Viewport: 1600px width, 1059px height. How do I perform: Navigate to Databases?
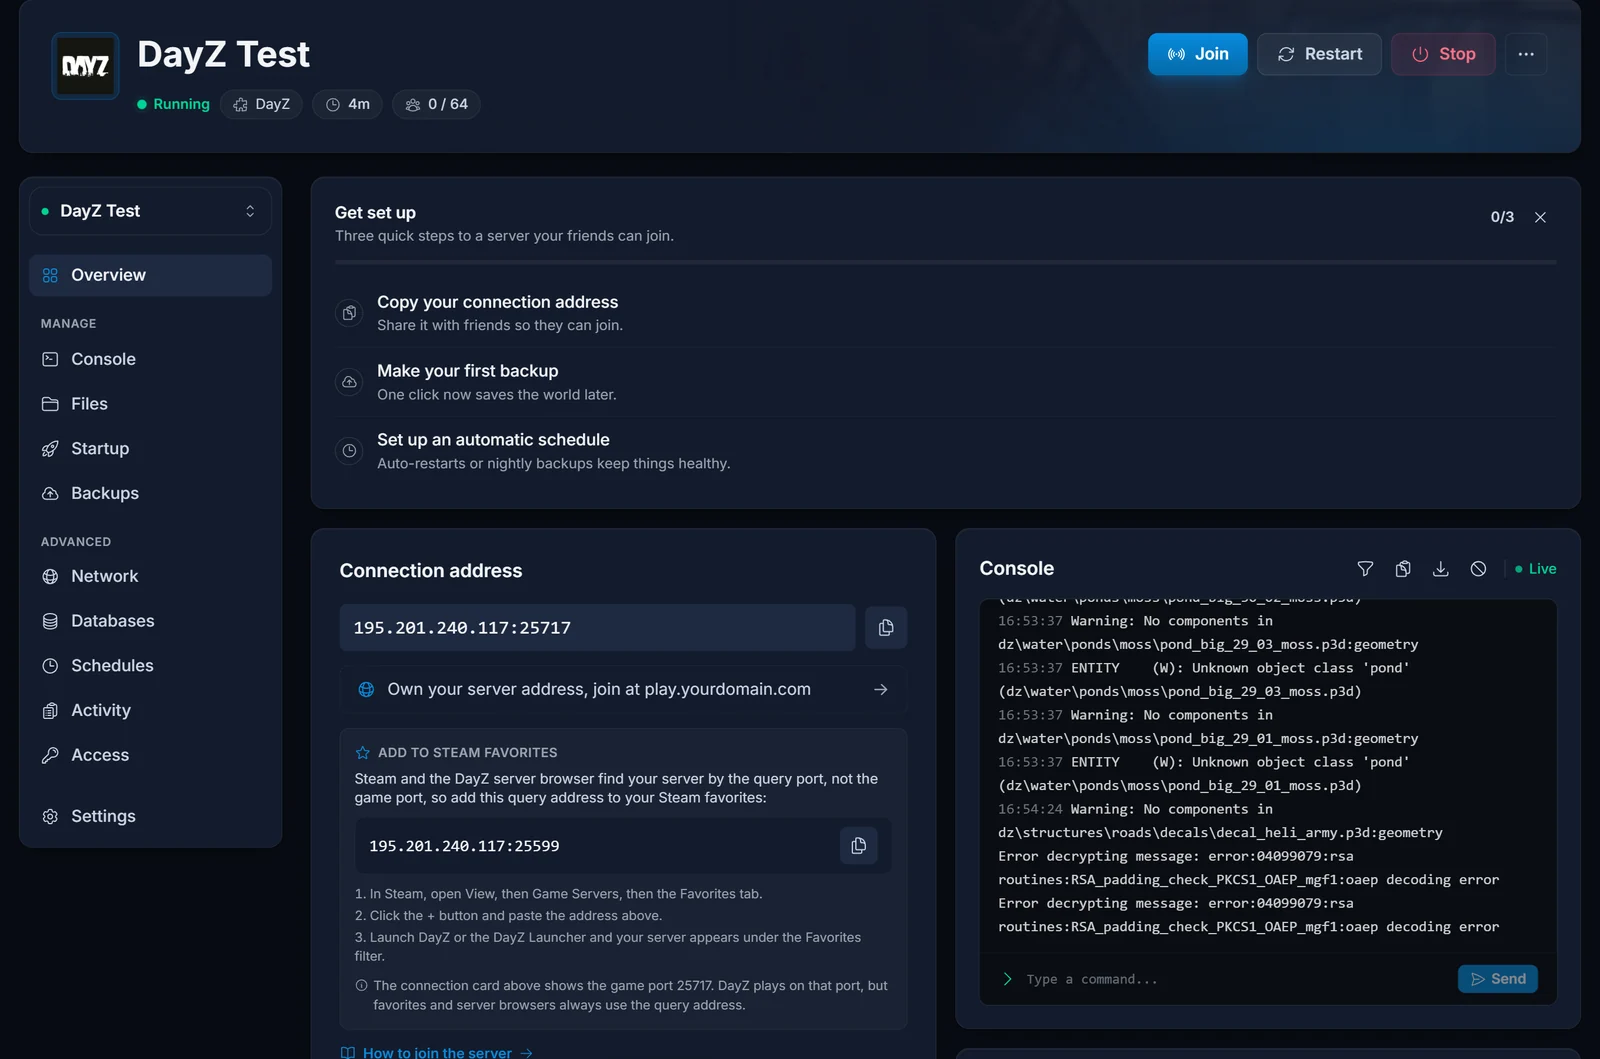(x=150, y=621)
